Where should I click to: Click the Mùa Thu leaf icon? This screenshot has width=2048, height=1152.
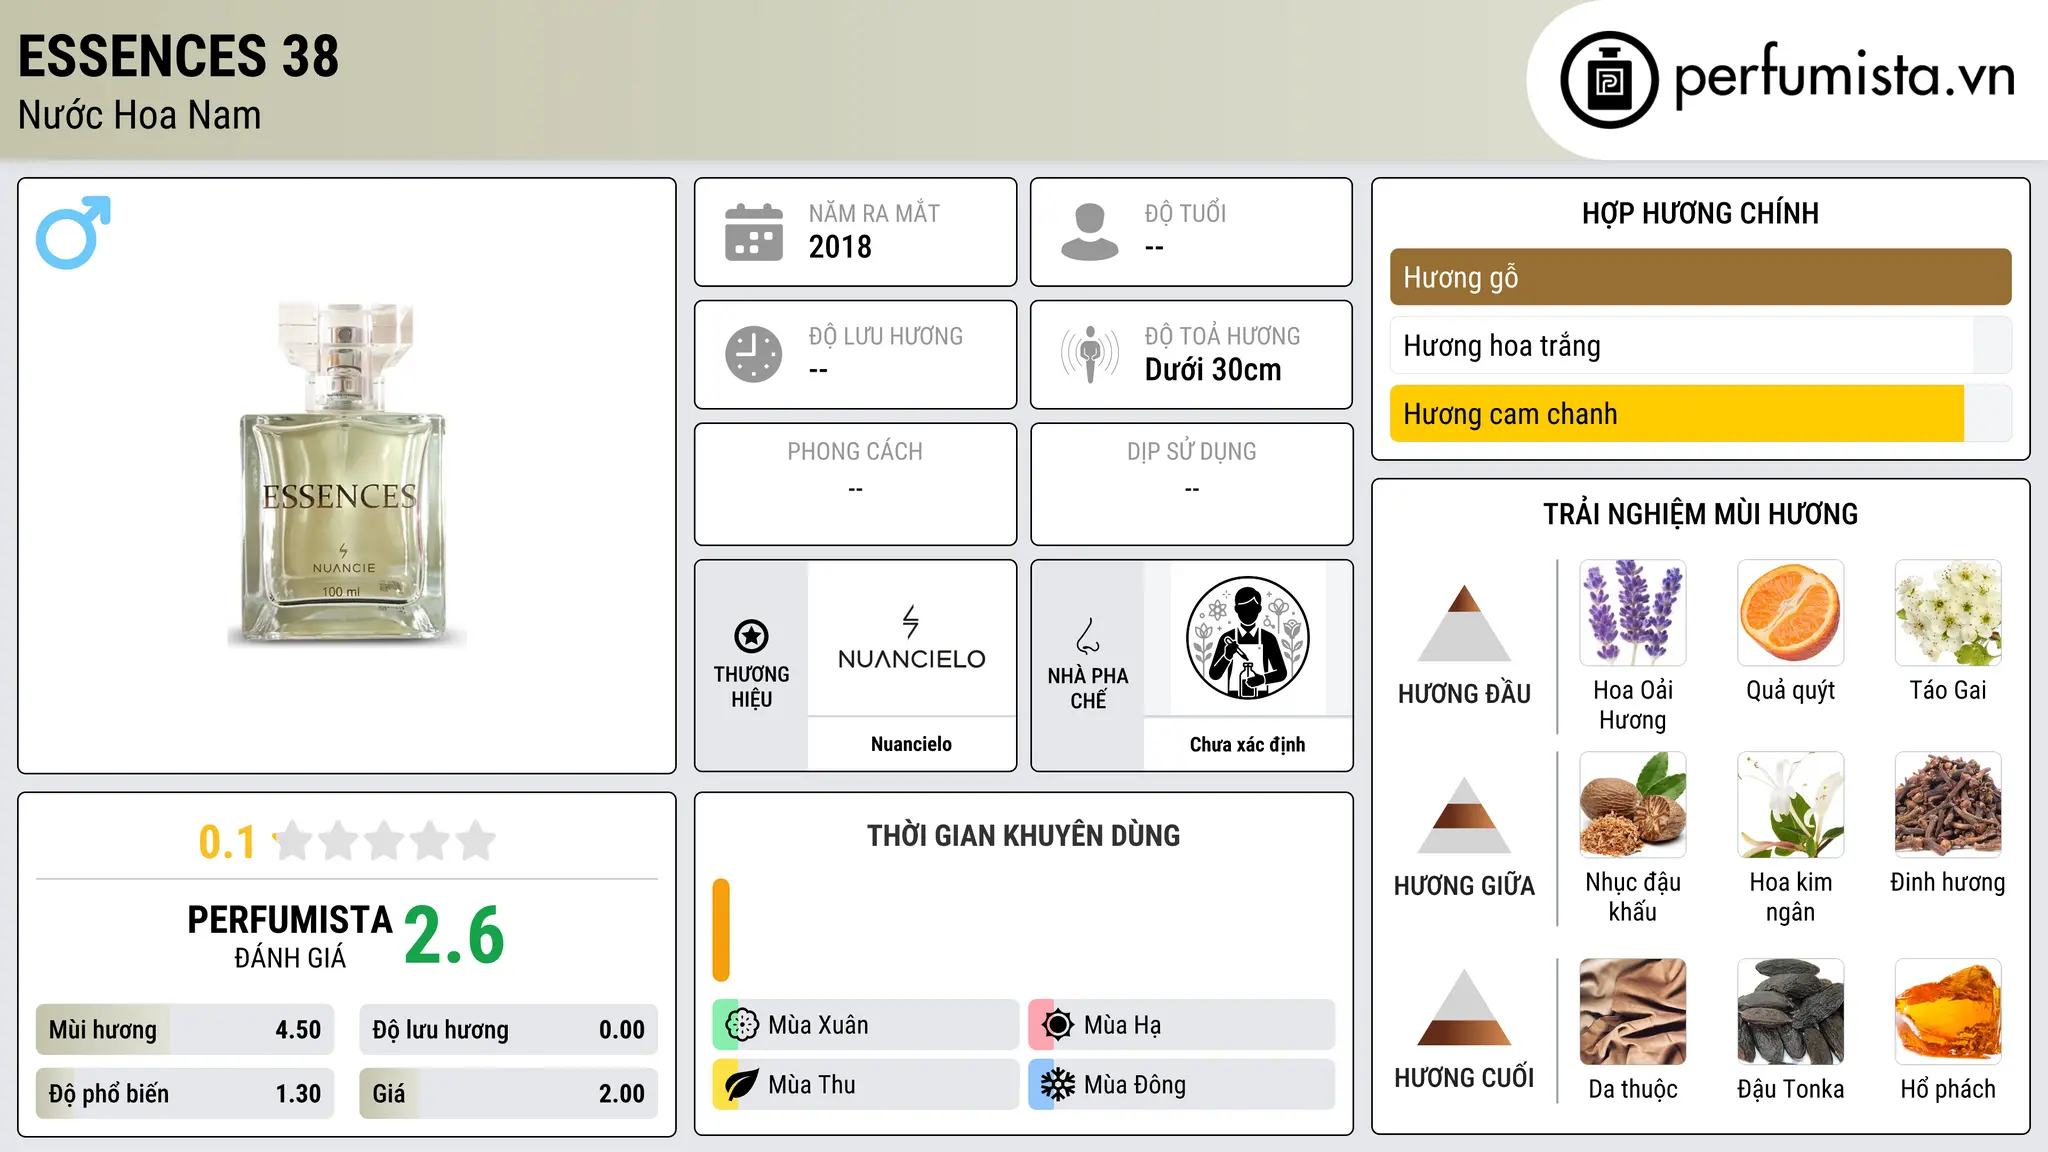pos(742,1085)
